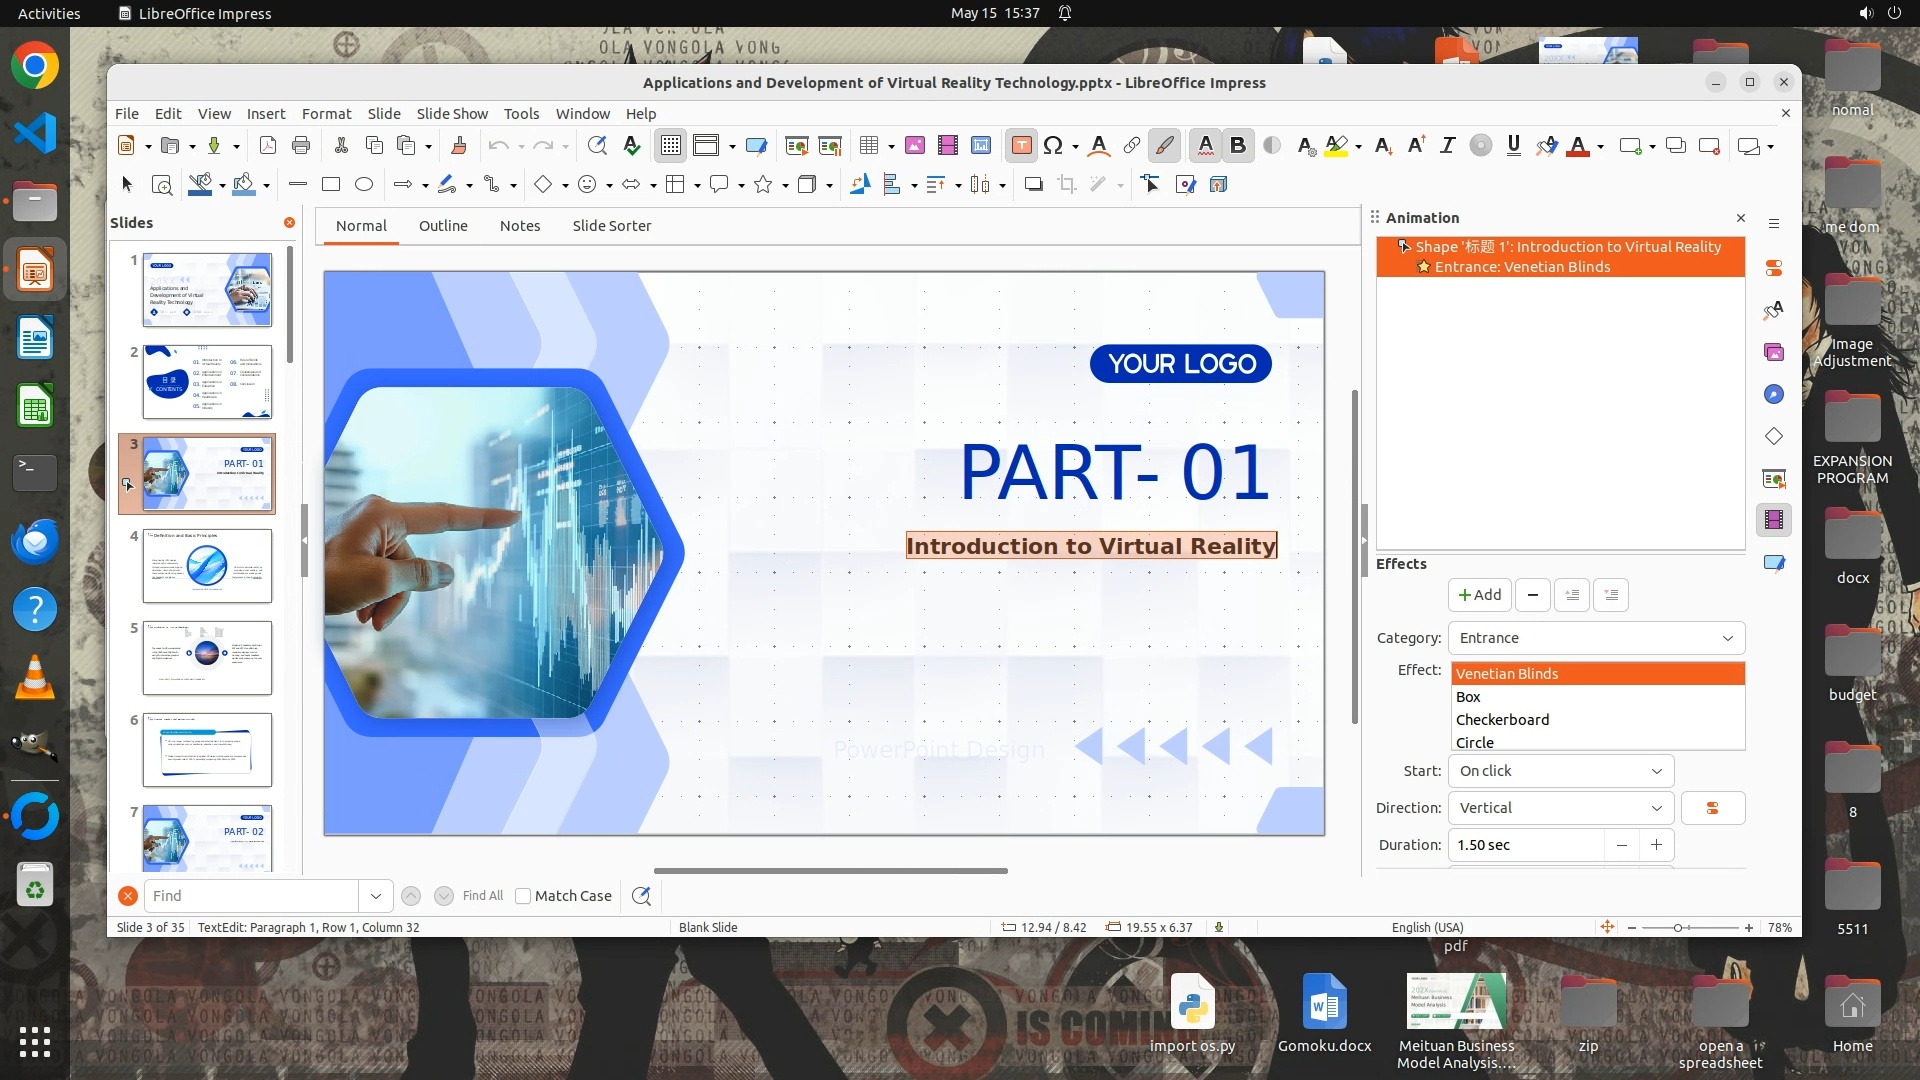This screenshot has height=1080, width=1920.
Task: Open the Direction Vertical dropdown
Action: click(x=1560, y=808)
